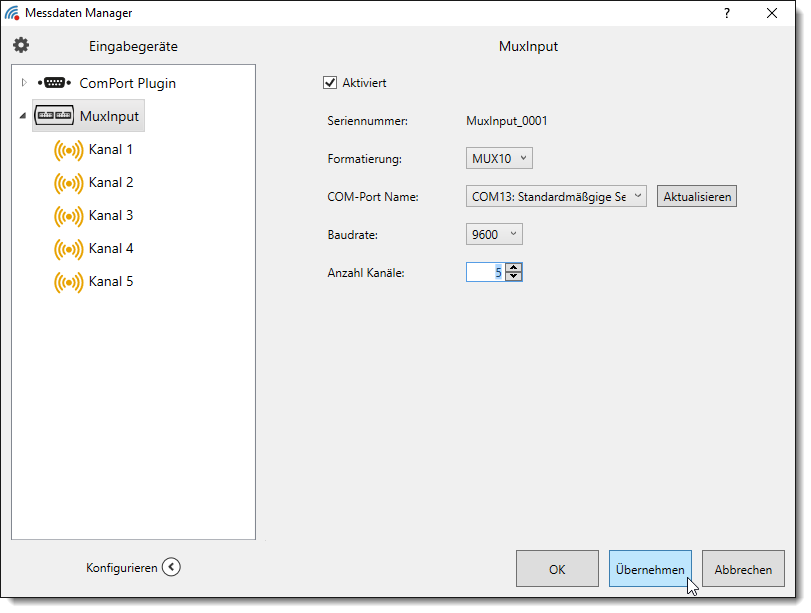Click the settings gear icon
811x613 pixels.
coord(21,46)
